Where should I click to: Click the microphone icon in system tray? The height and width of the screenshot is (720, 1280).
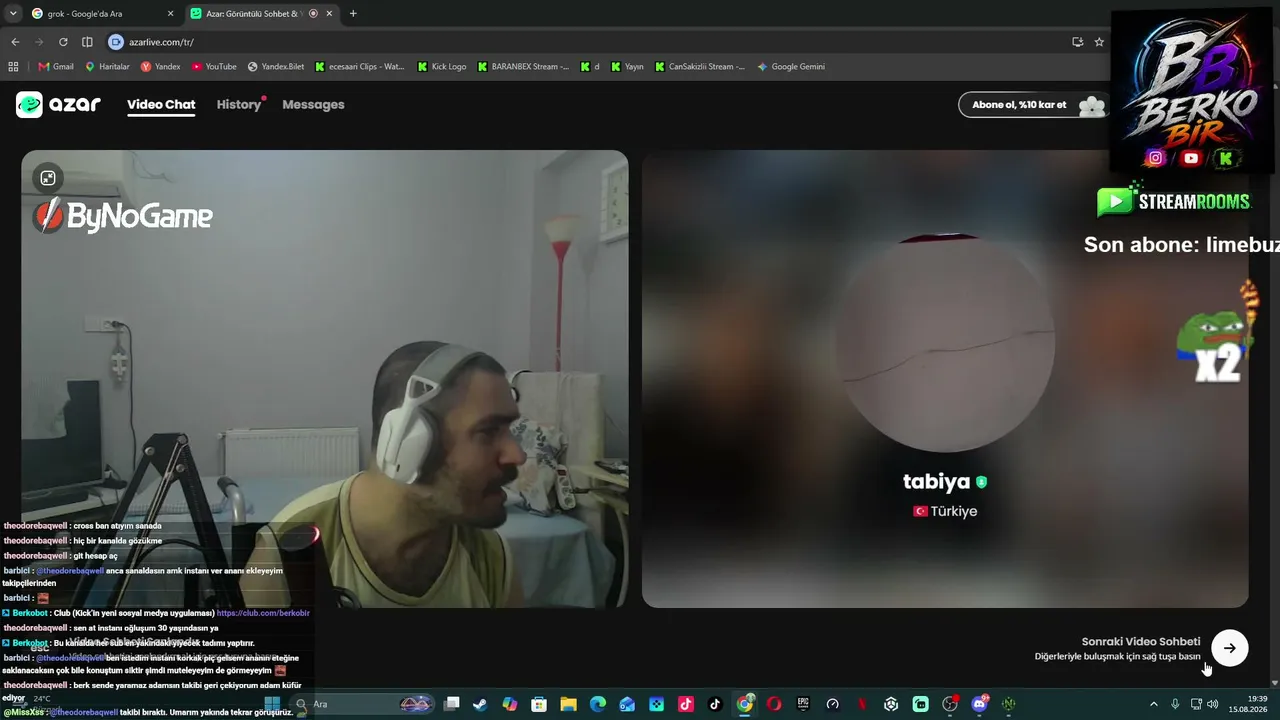point(1175,704)
